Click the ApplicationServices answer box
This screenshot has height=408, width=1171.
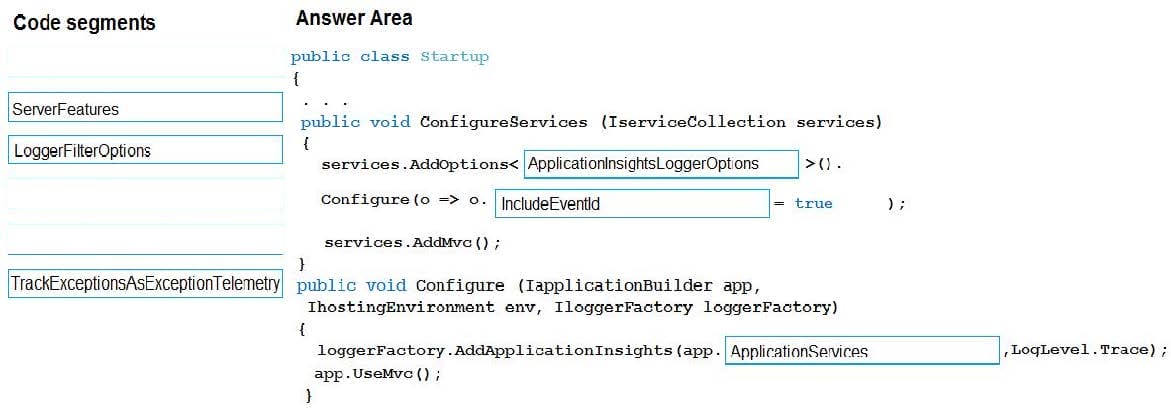tap(860, 351)
